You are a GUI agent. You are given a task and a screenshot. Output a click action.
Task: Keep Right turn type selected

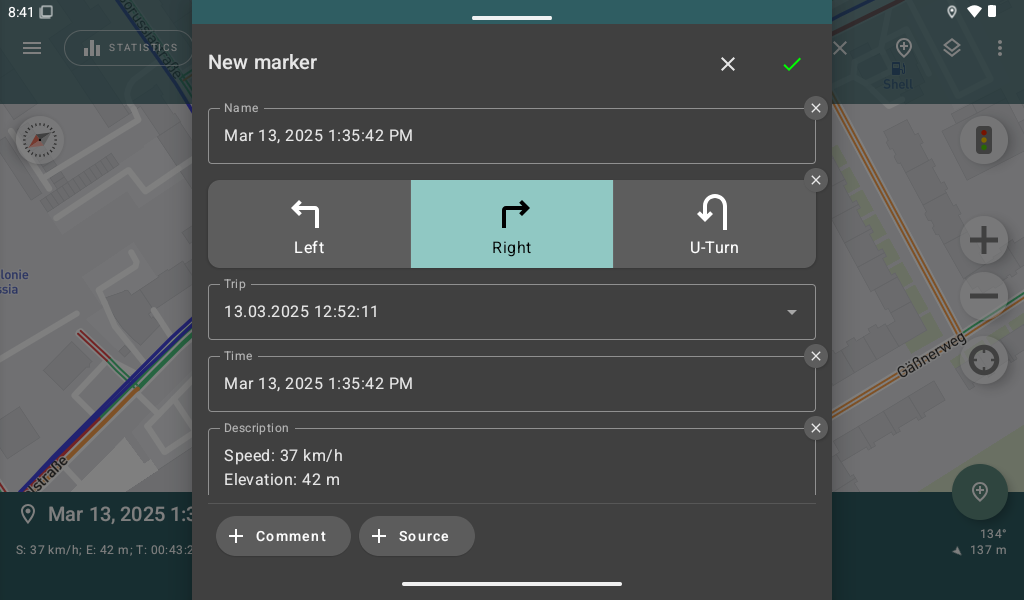coord(512,224)
